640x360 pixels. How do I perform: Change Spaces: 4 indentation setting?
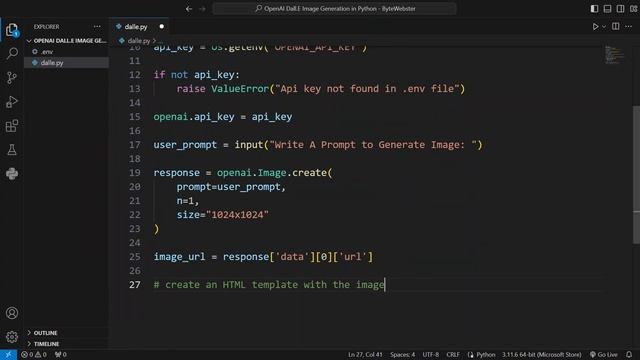pos(402,355)
